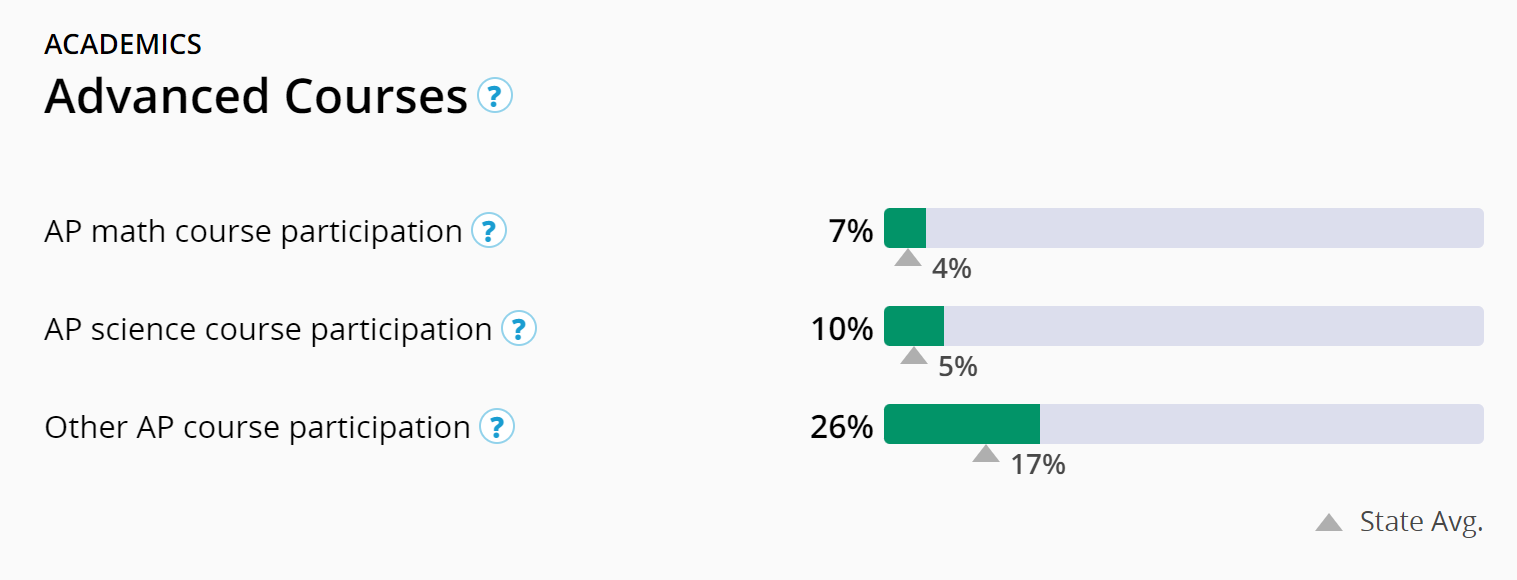Click the green fill of AP math bar
The width and height of the screenshot is (1517, 580).
(x=905, y=229)
